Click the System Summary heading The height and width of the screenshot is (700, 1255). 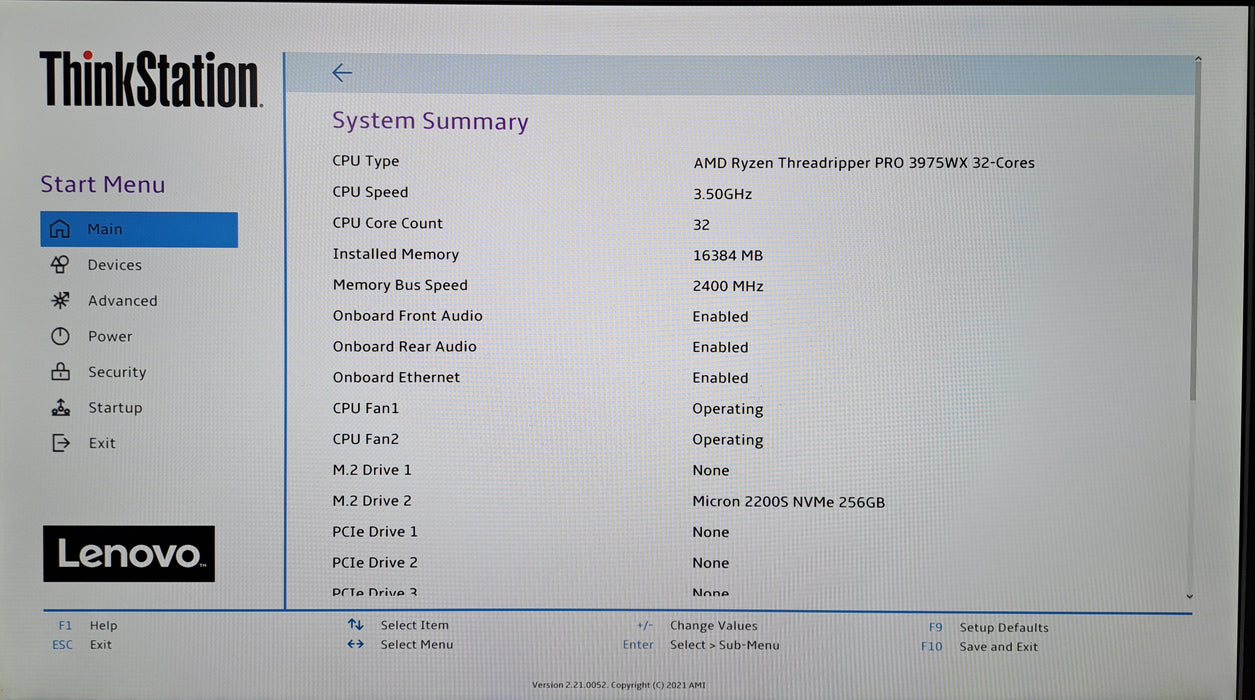[x=430, y=121]
